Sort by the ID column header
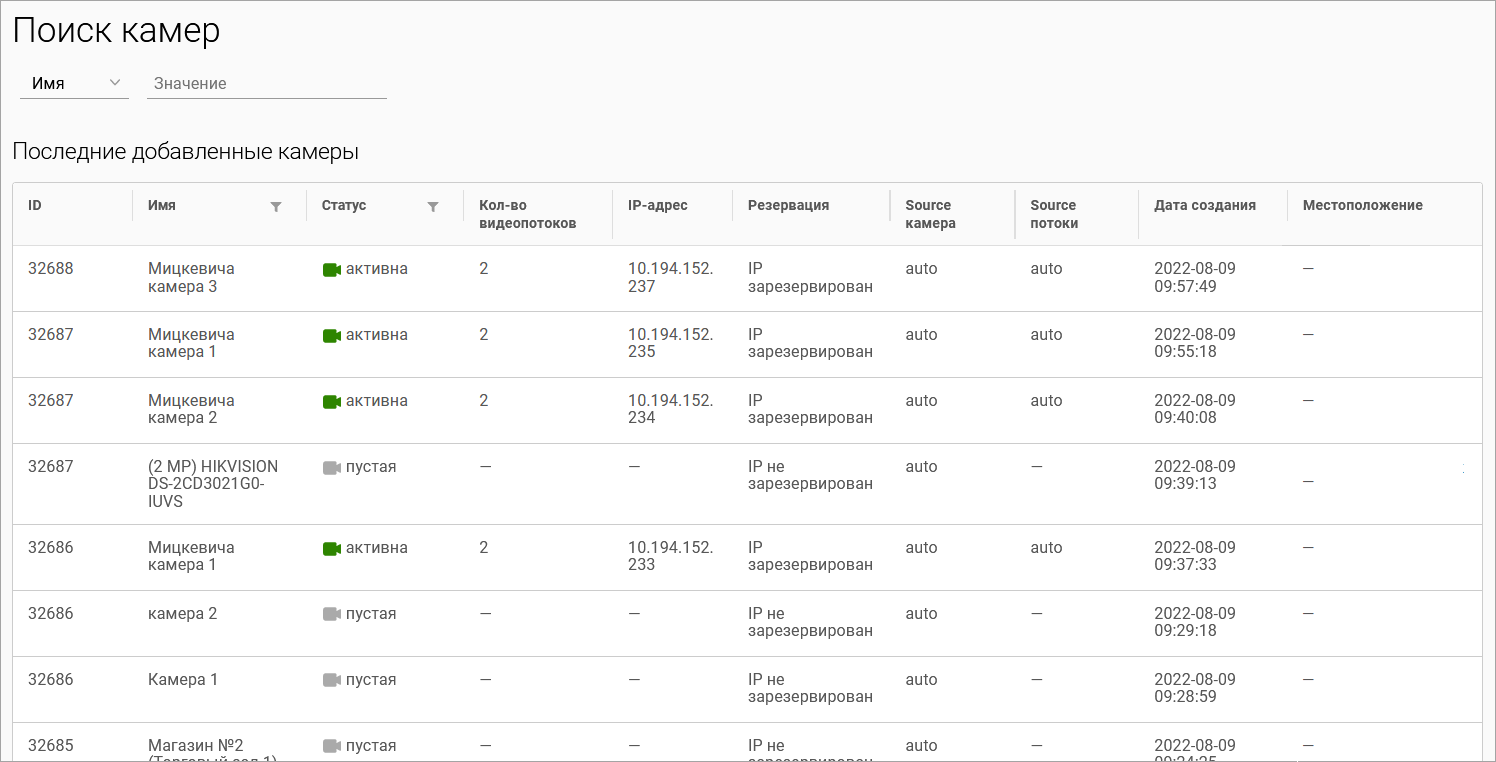Screen dimensions: 1496x762 pyautogui.click(x=35, y=205)
